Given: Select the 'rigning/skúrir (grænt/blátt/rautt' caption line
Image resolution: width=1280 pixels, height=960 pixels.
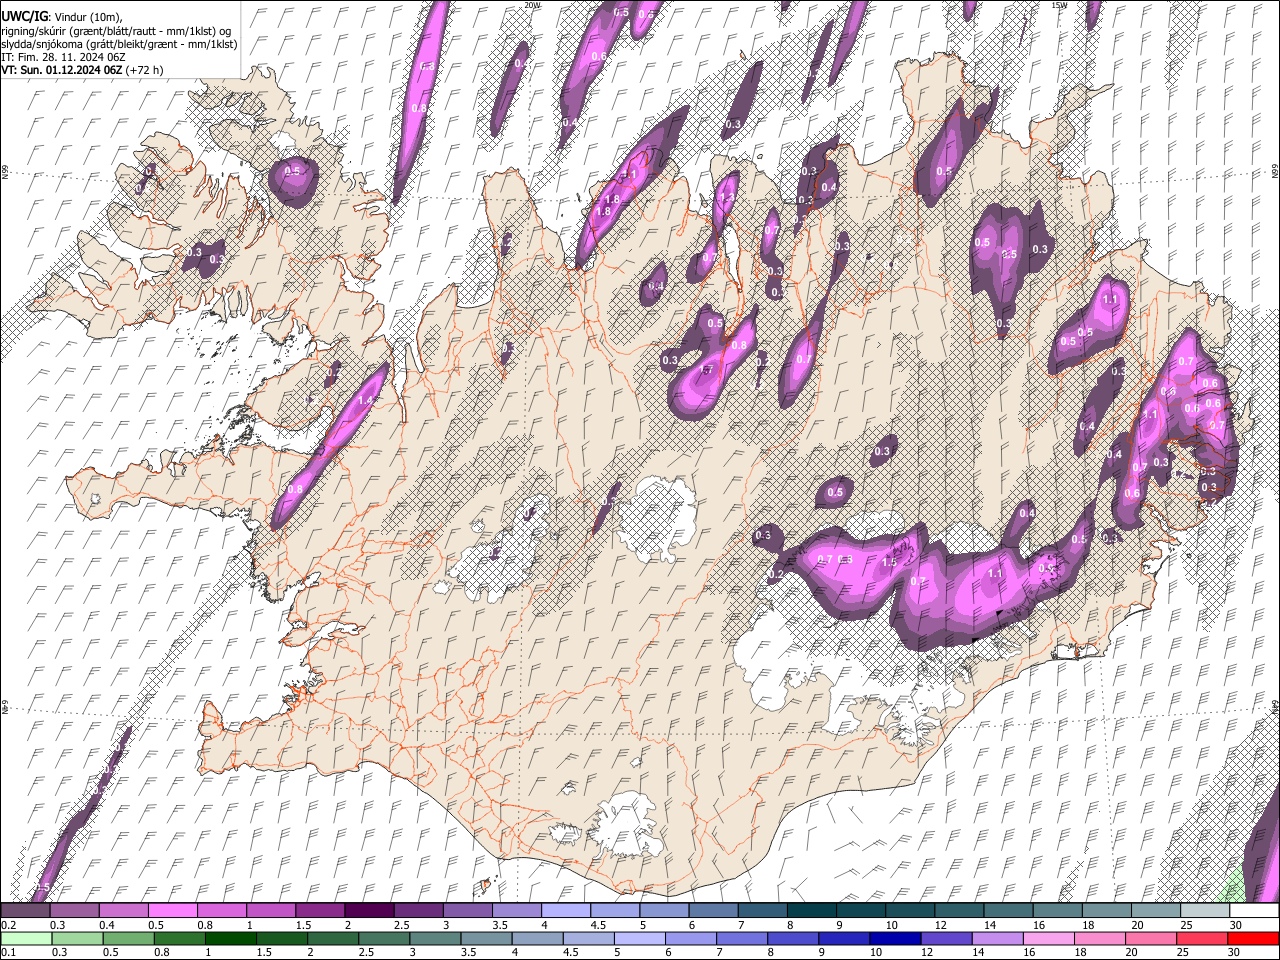Looking at the screenshot, I should (116, 31).
